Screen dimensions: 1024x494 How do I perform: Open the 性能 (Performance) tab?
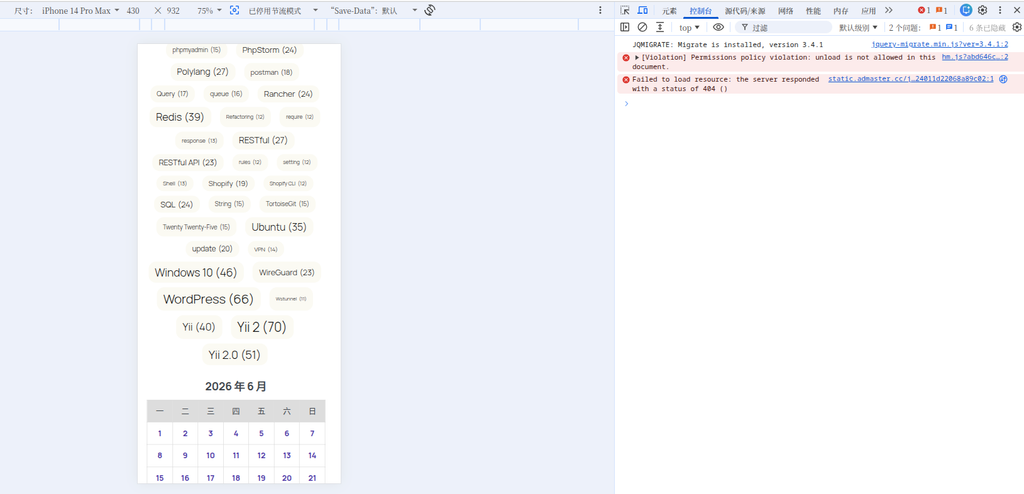pos(813,10)
